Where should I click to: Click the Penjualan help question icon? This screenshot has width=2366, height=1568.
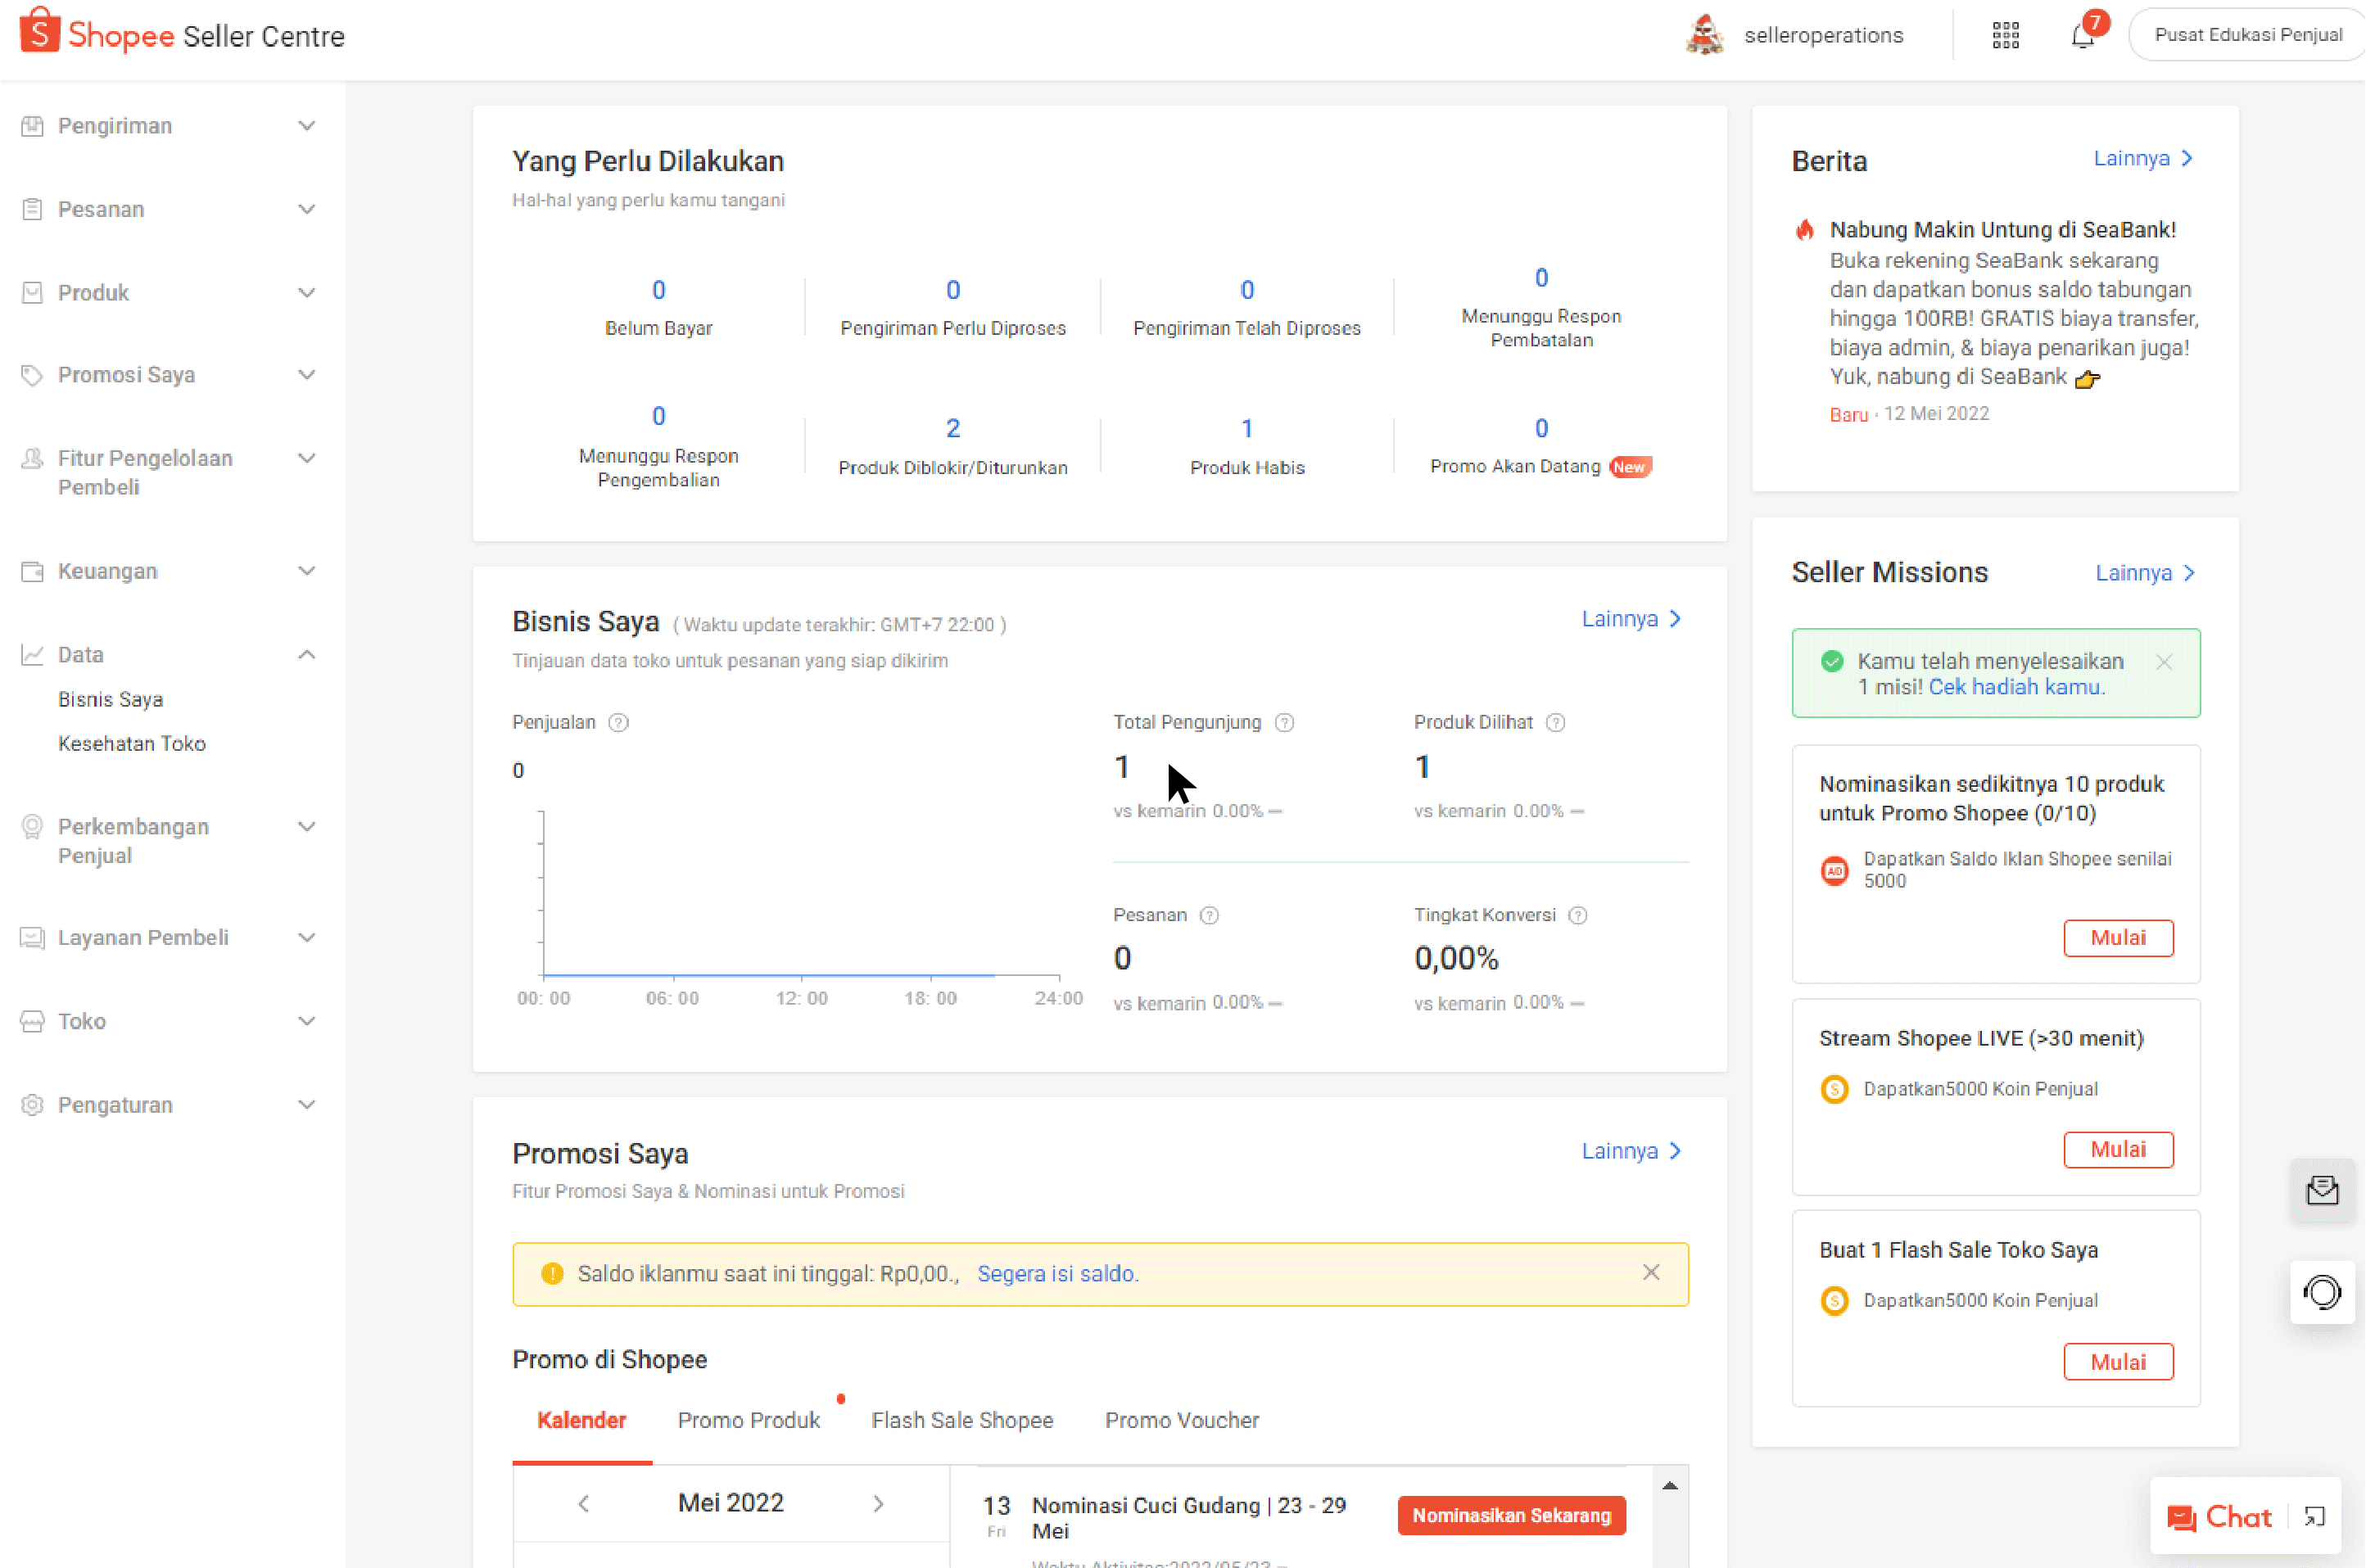(x=619, y=723)
